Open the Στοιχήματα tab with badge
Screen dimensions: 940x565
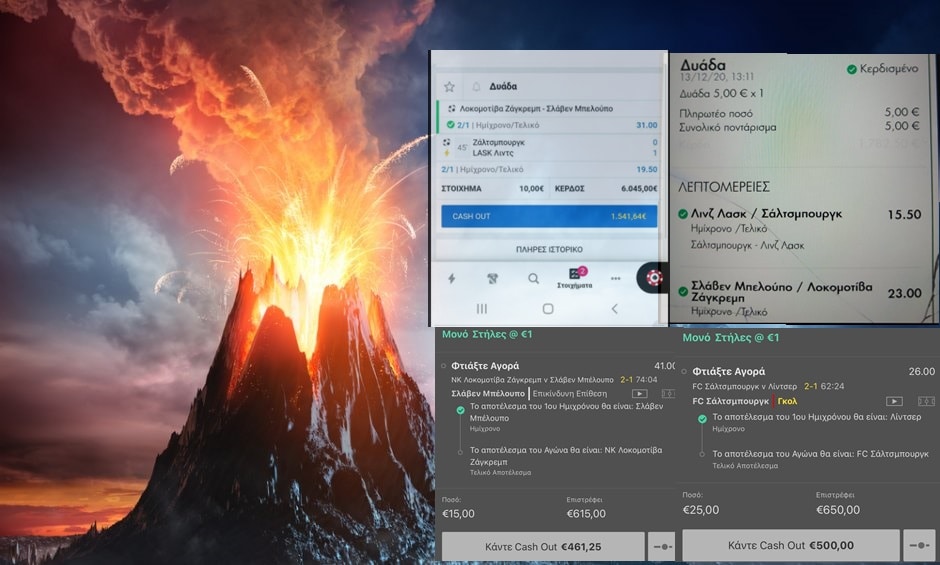(x=574, y=279)
